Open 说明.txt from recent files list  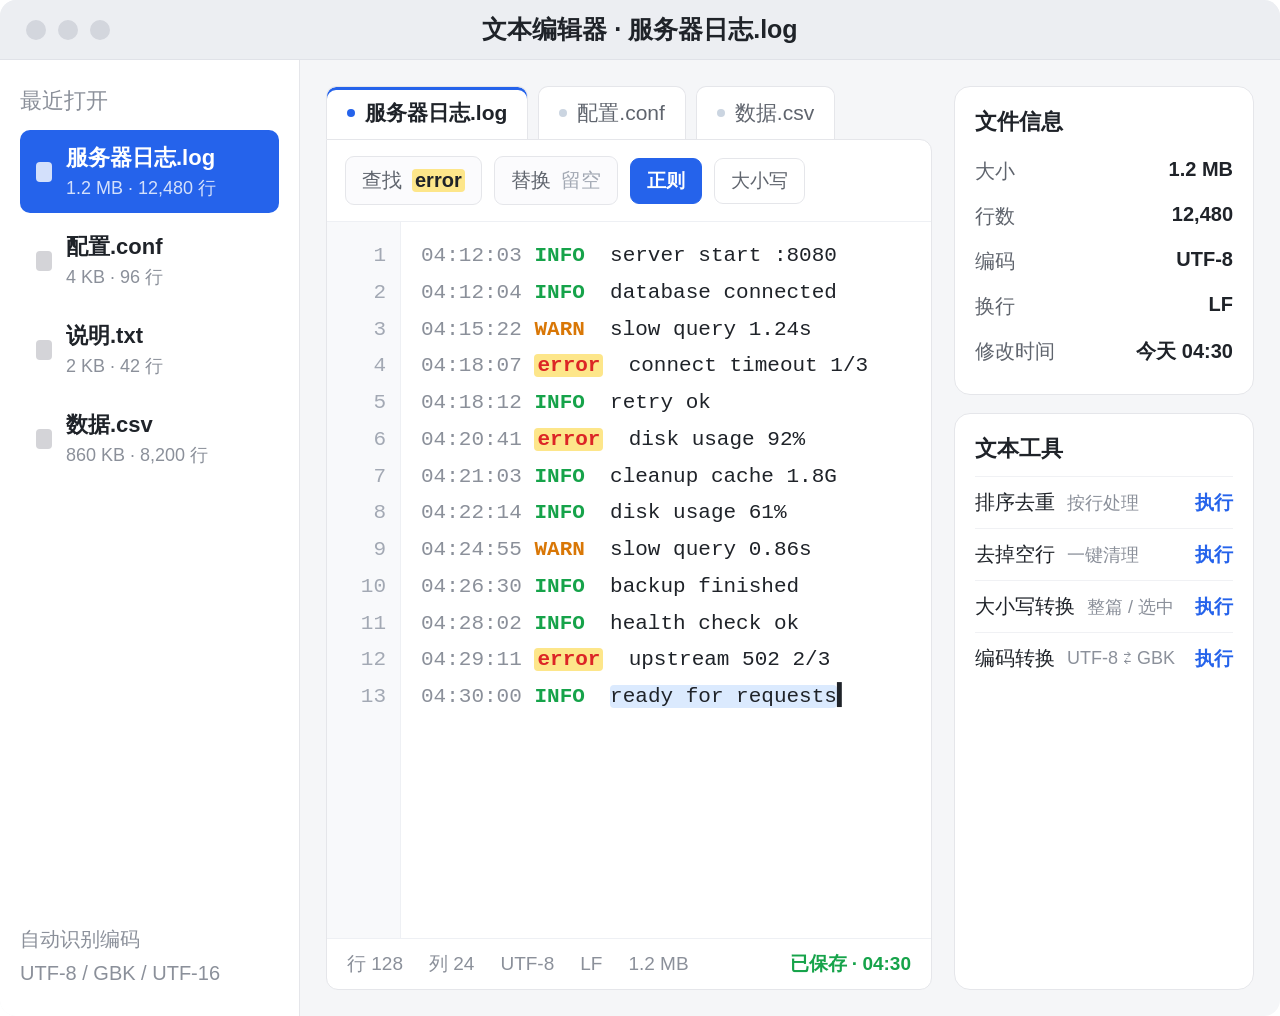point(149,350)
